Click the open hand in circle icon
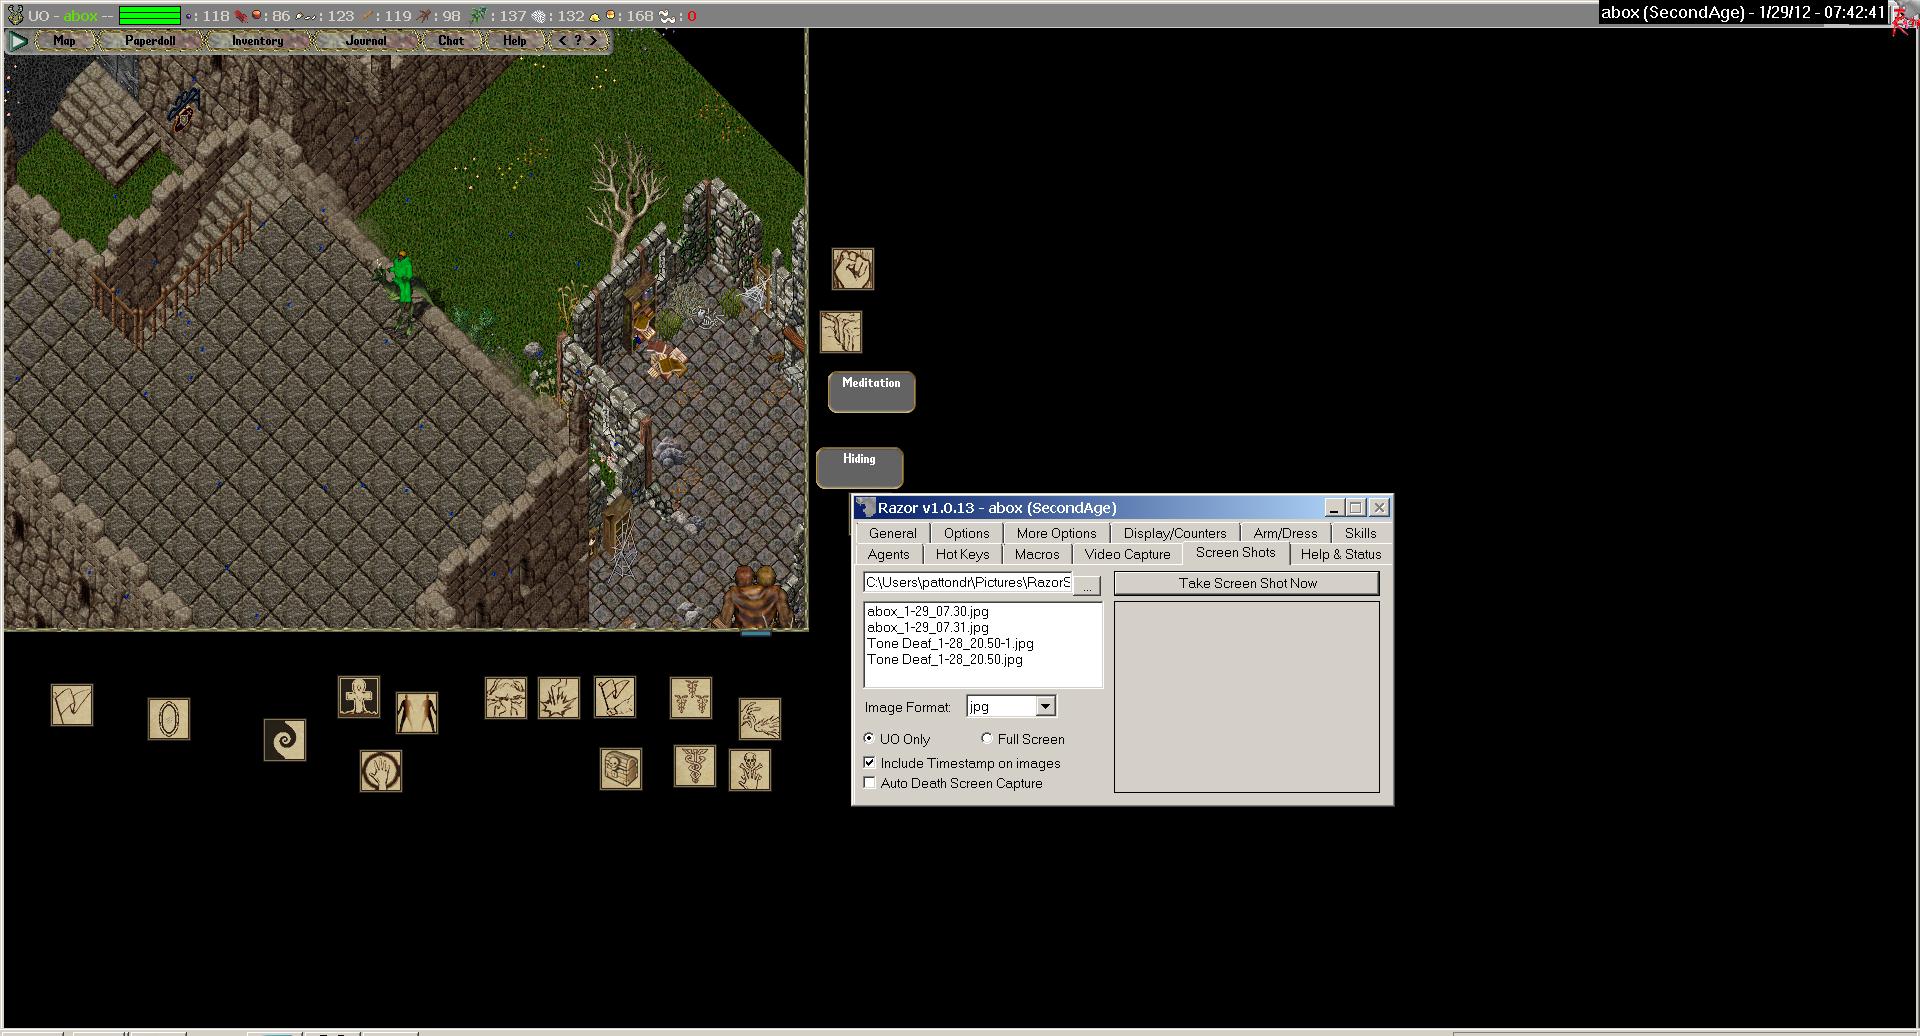This screenshot has width=1920, height=1036. tap(380, 771)
